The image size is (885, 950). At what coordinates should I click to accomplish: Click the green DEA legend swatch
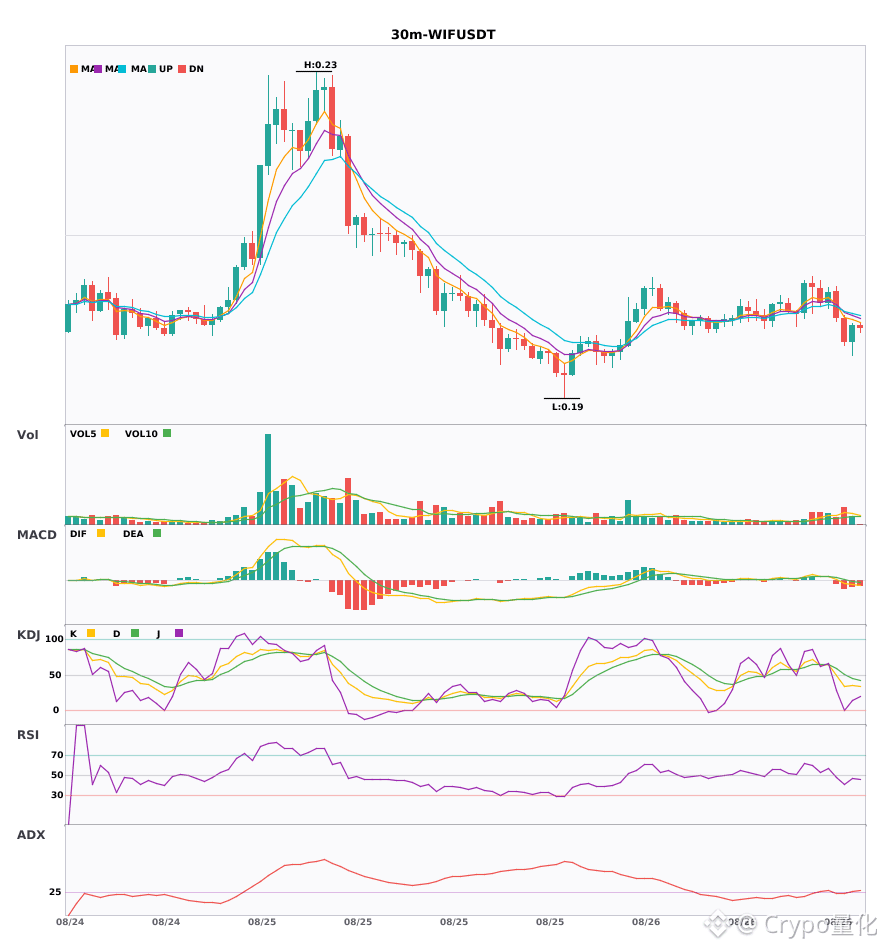[x=157, y=533]
